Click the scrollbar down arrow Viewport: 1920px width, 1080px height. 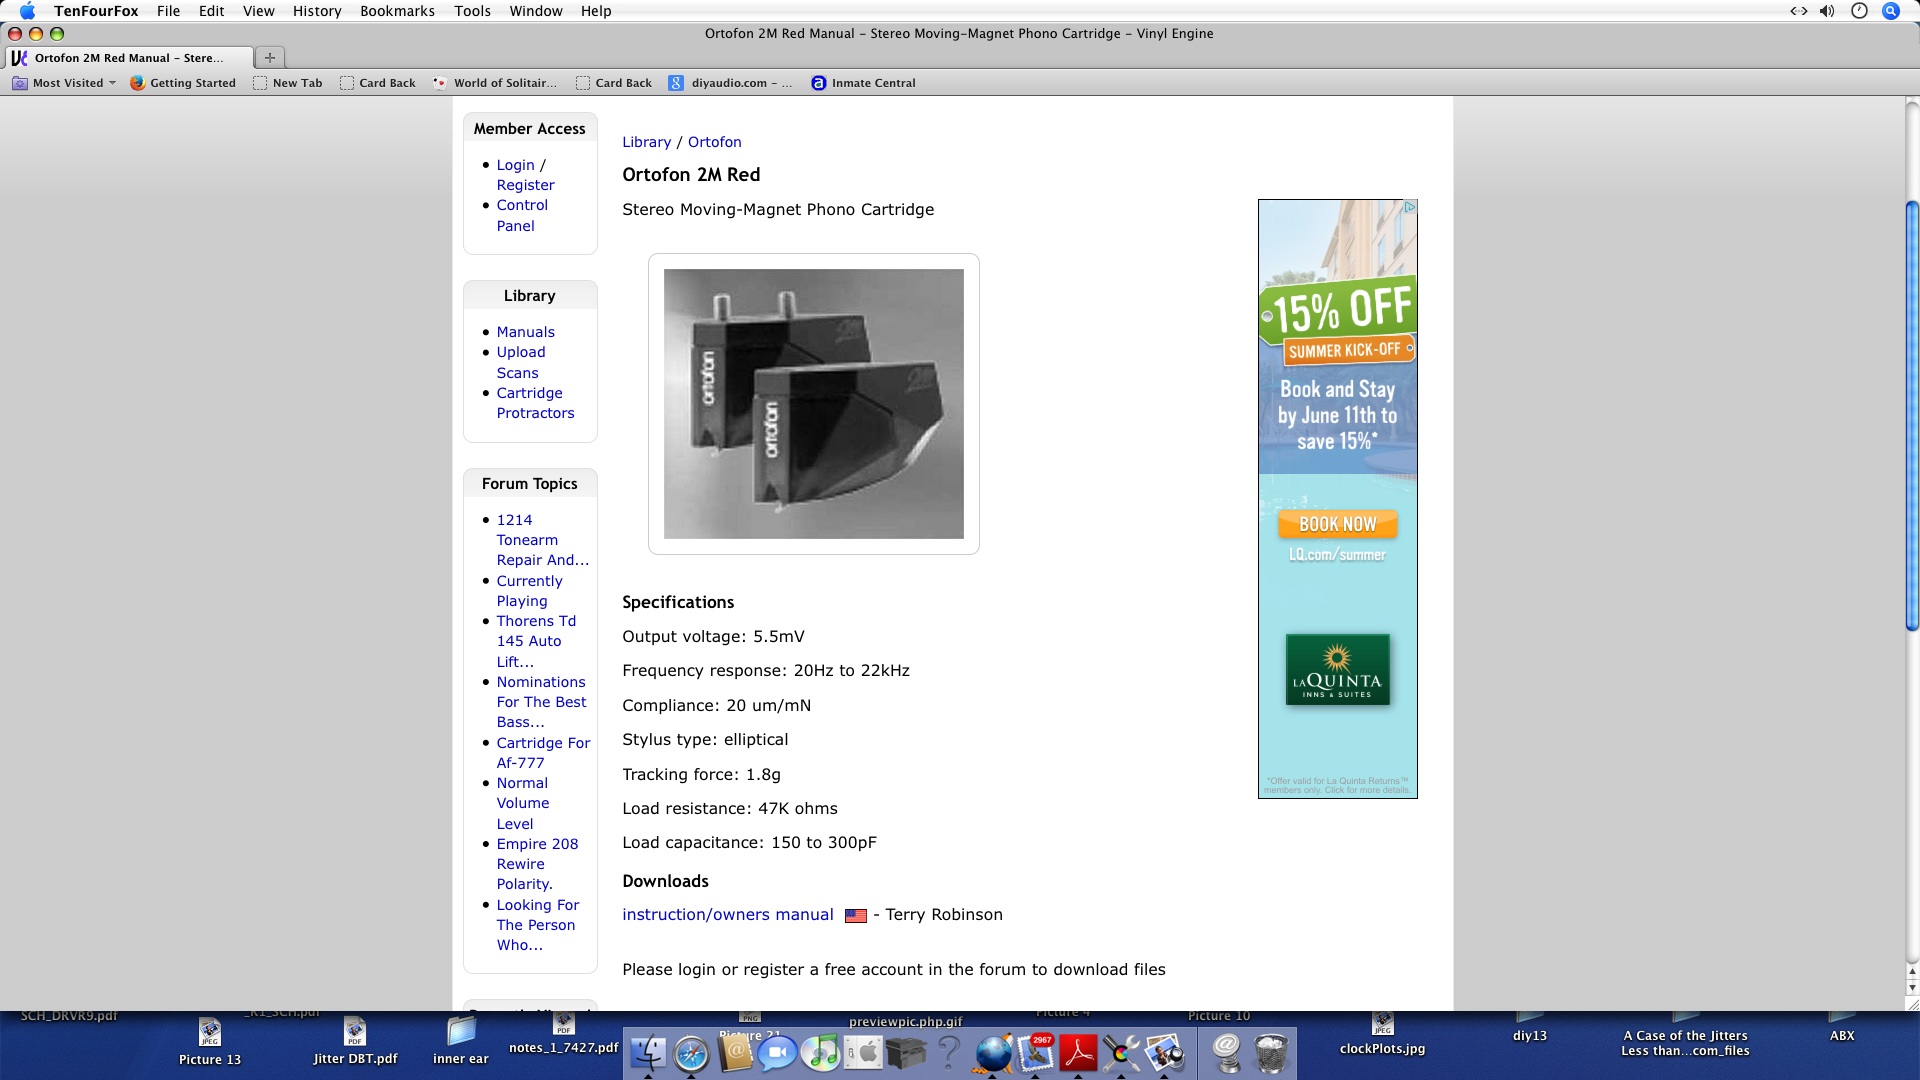[x=1911, y=988]
